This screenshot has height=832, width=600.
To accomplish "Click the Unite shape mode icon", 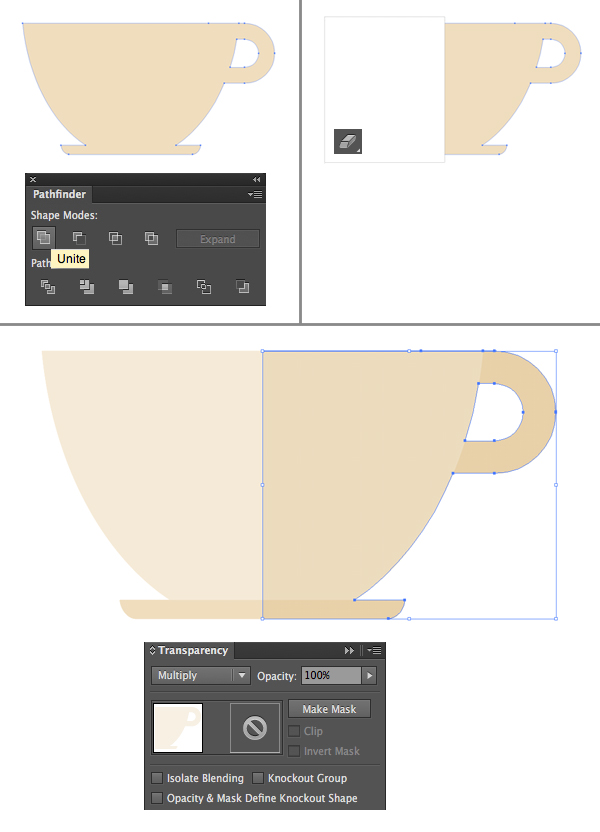I will 43,238.
